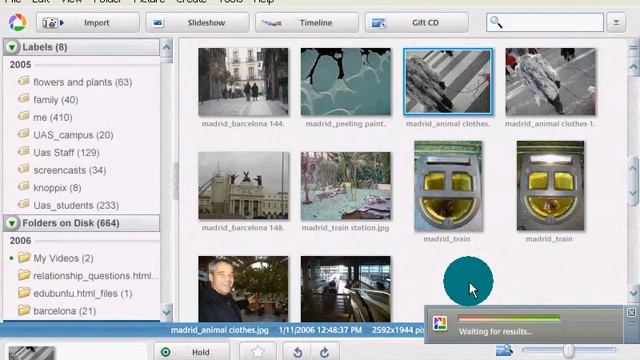Viewport: 640px width, 360px height.
Task: Start a Slideshow
Action: 197,23
